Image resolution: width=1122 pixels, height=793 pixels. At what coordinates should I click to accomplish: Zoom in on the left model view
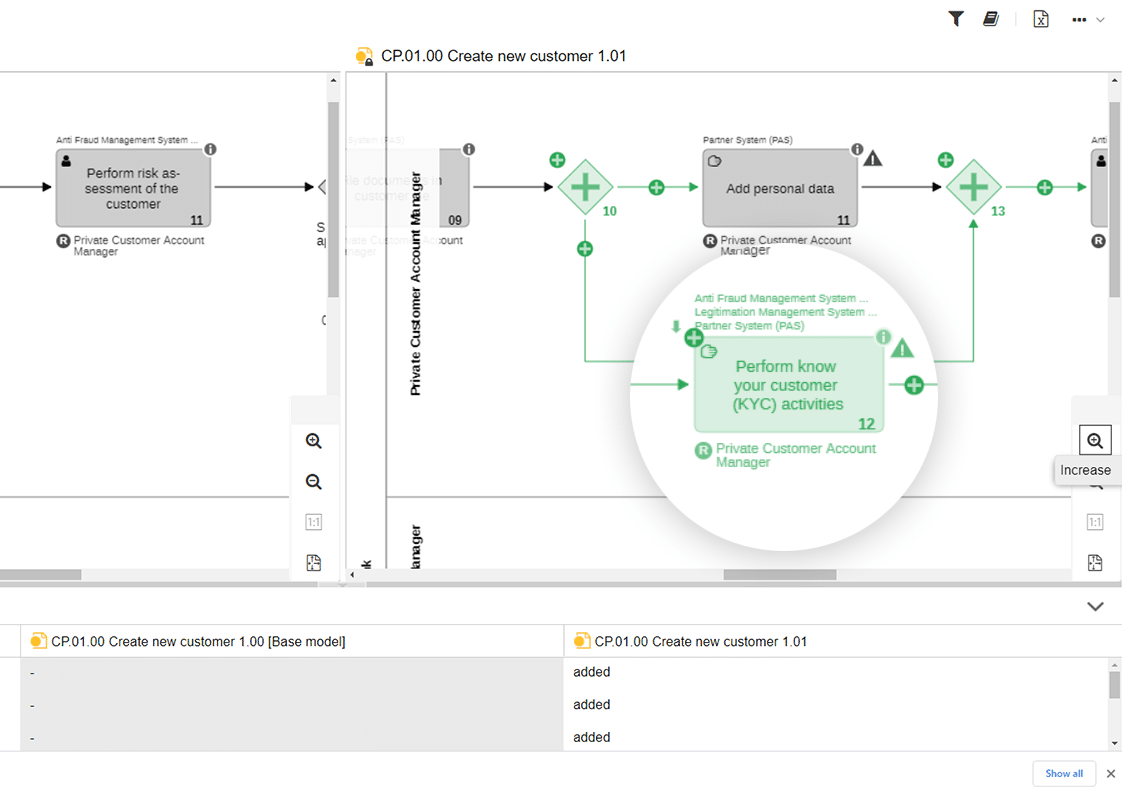click(314, 441)
